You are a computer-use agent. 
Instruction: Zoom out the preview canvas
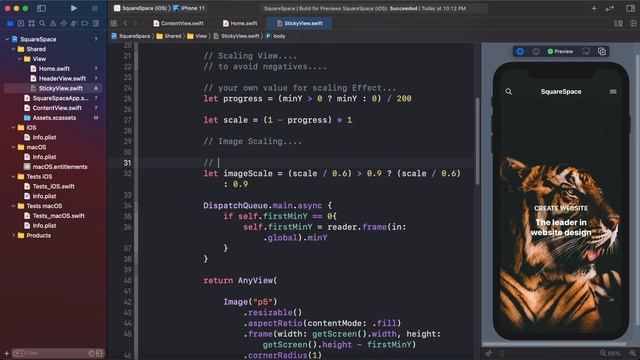click(603, 353)
